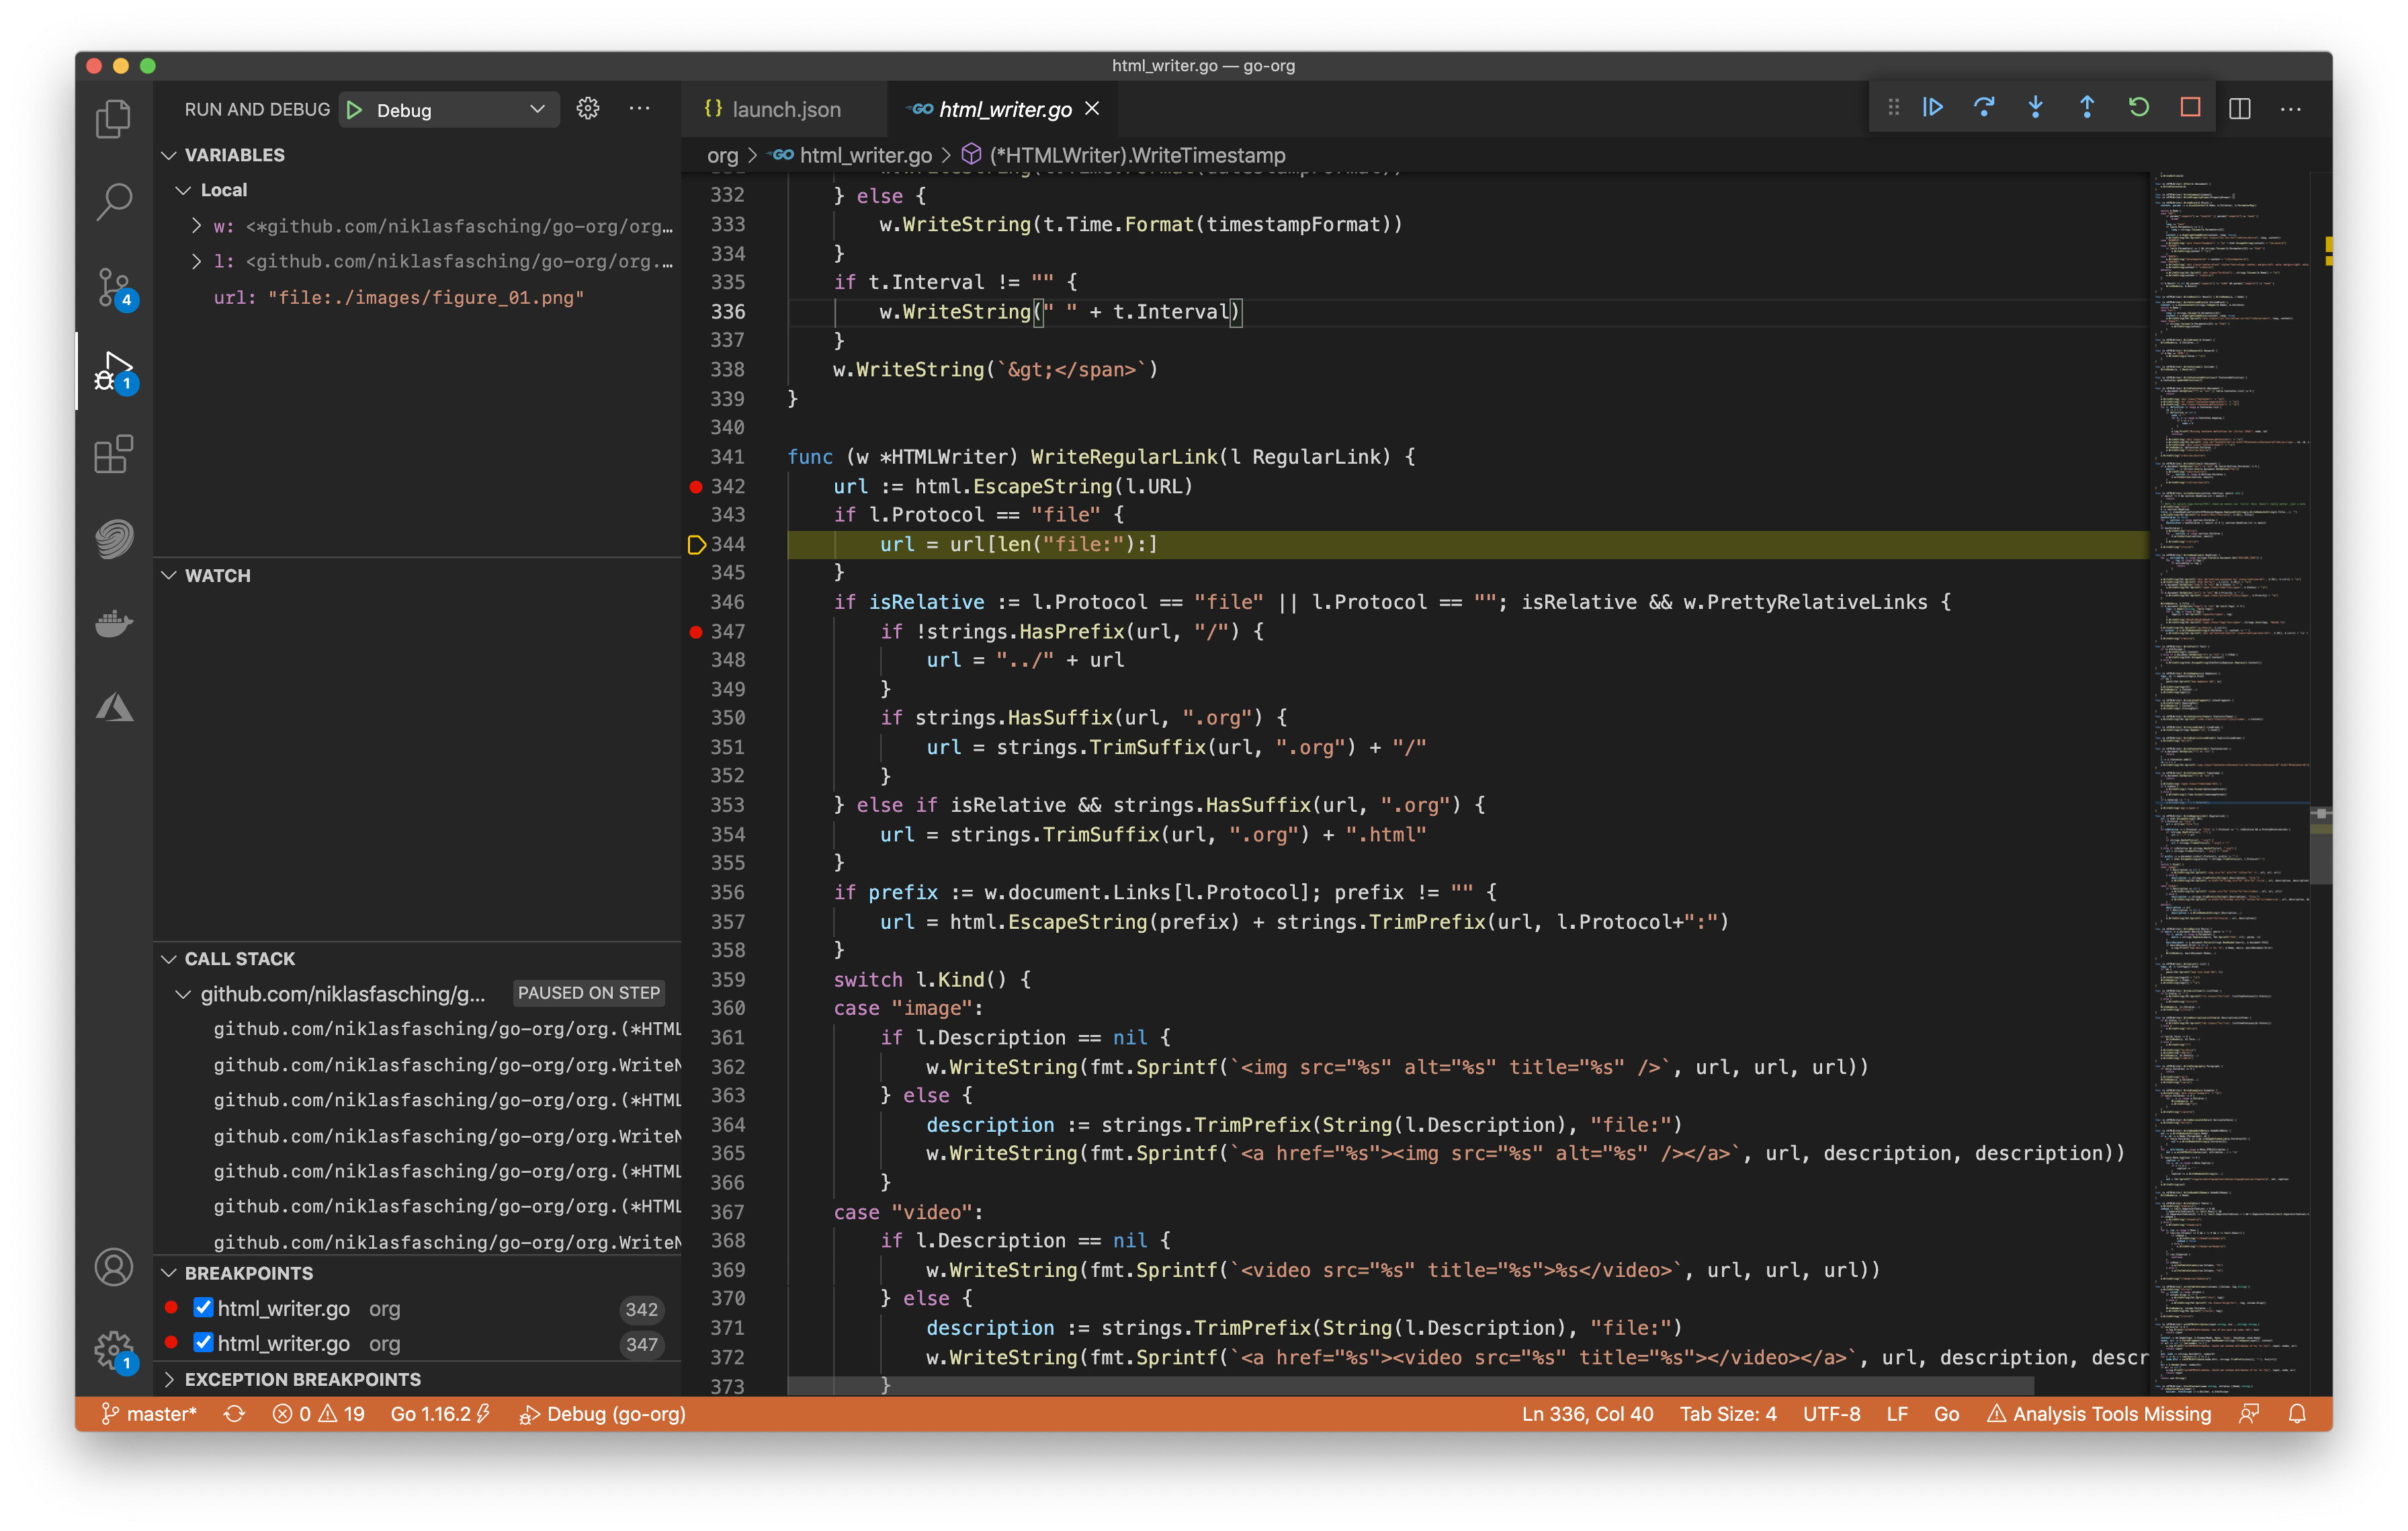2408x1531 pixels.
Task: Click the Step Into debug button
Action: tap(2035, 108)
